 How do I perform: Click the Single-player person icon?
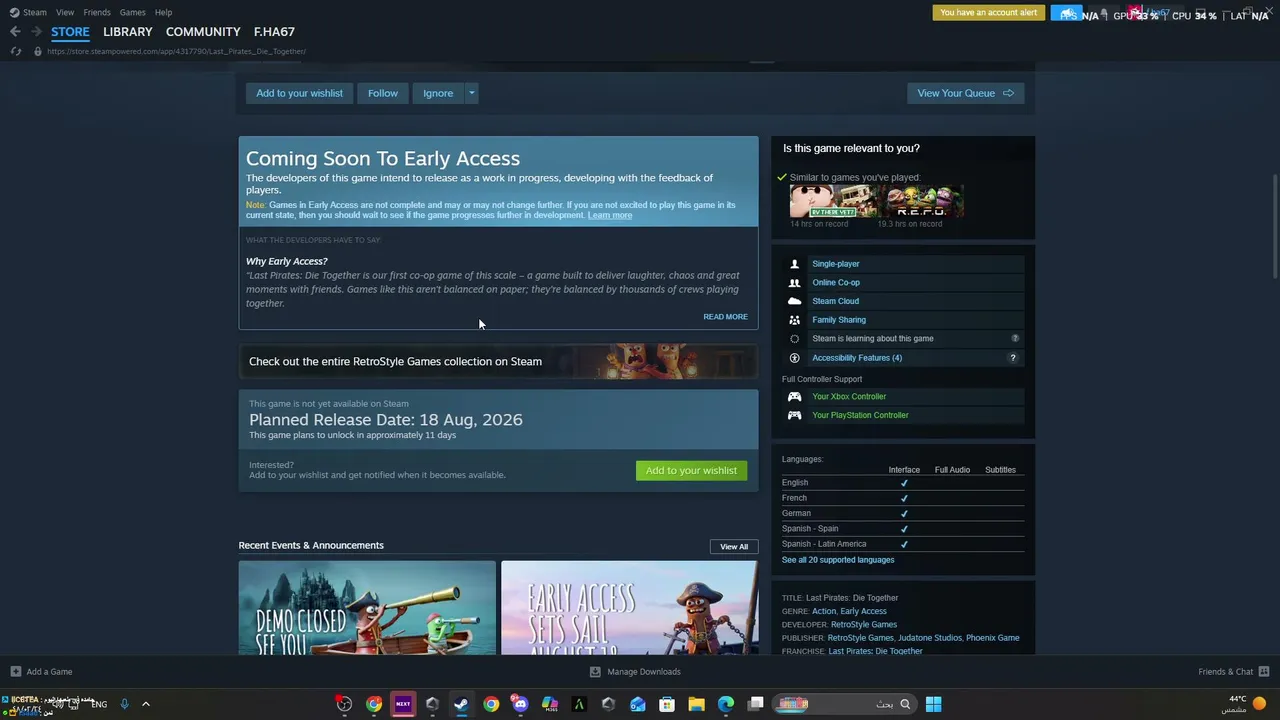click(x=794, y=264)
